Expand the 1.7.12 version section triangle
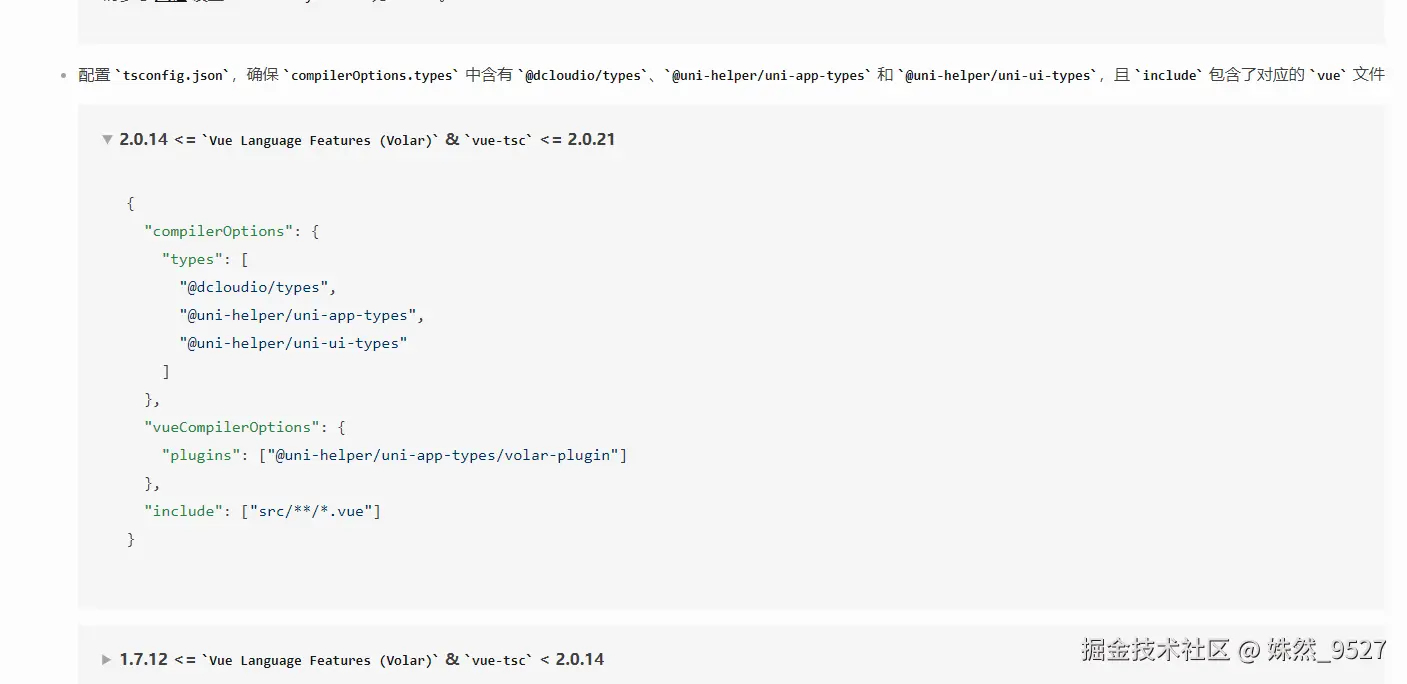 click(x=107, y=660)
